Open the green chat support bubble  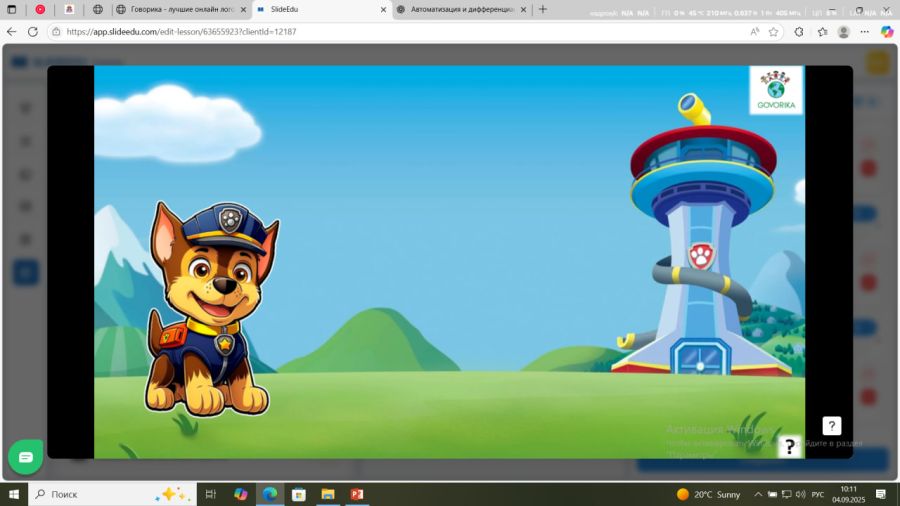point(26,457)
